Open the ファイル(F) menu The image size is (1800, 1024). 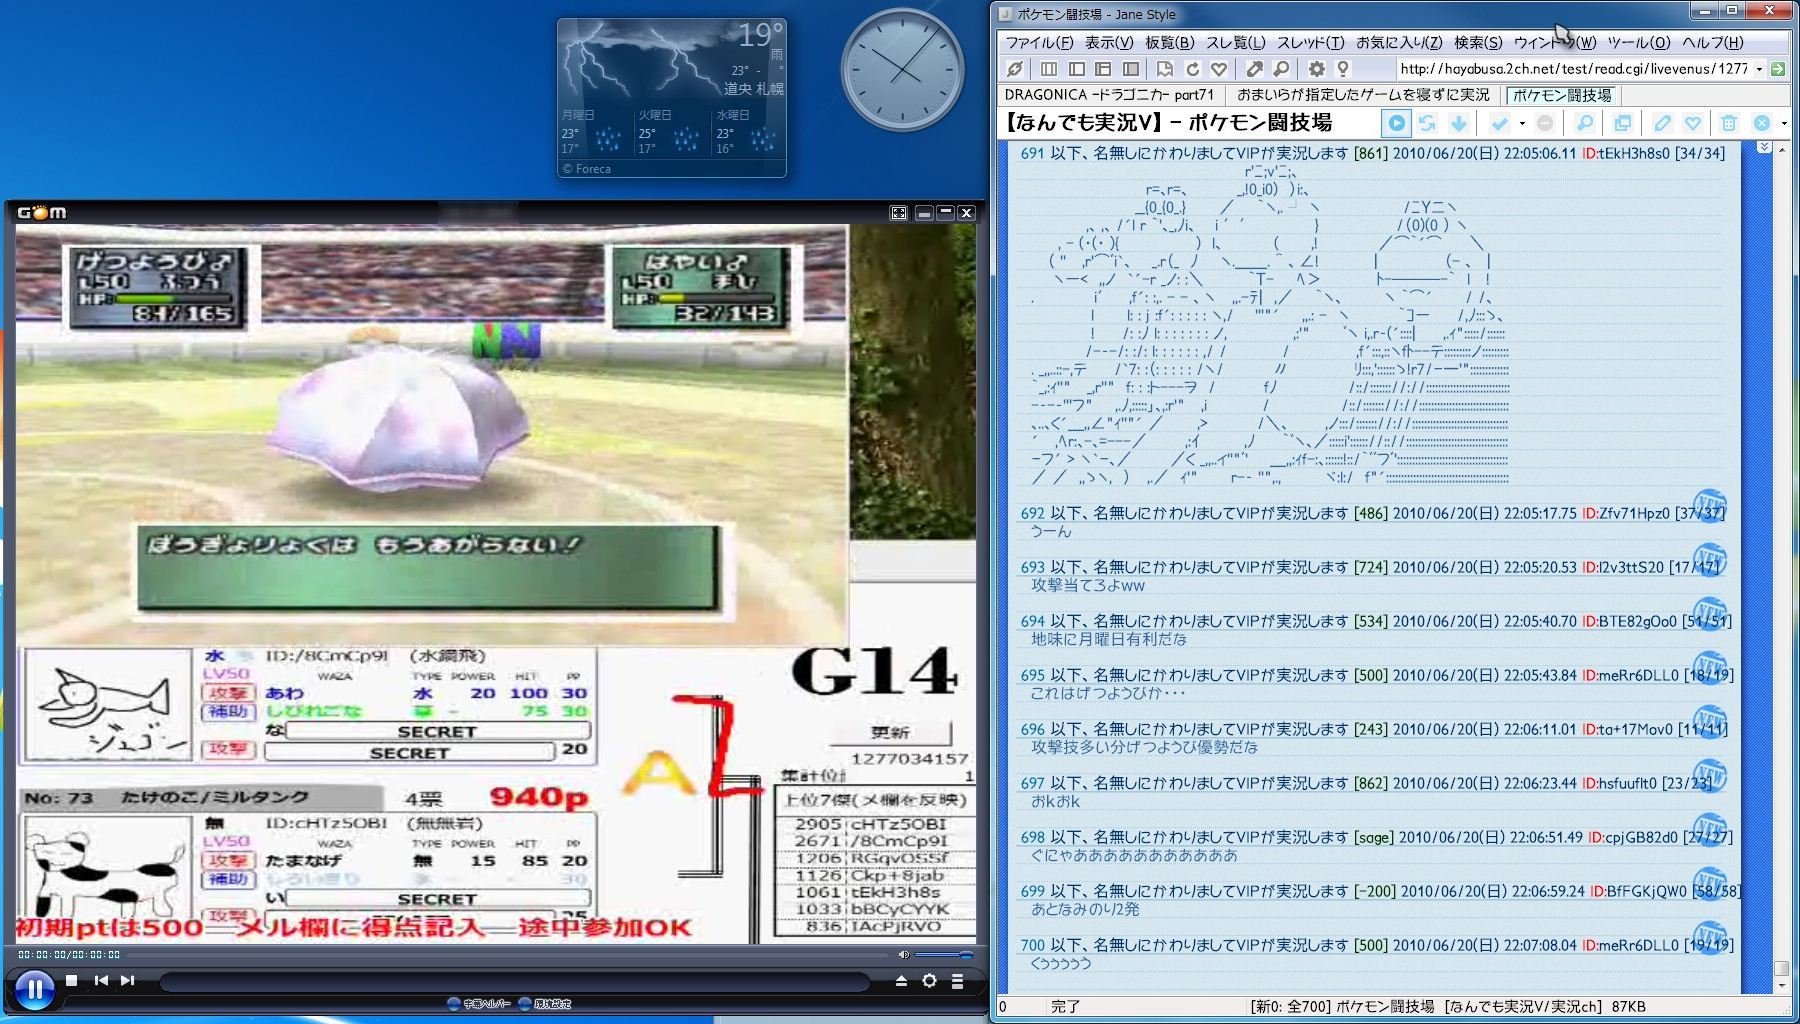point(1039,42)
